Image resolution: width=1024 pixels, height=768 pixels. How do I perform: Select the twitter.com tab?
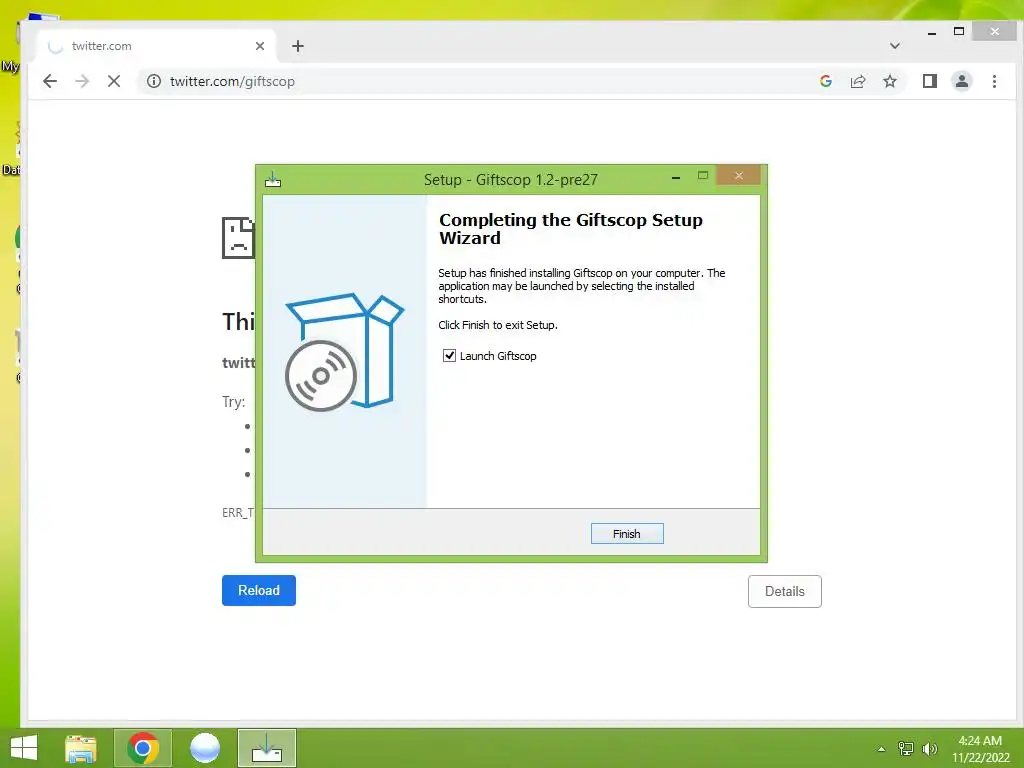click(x=157, y=46)
